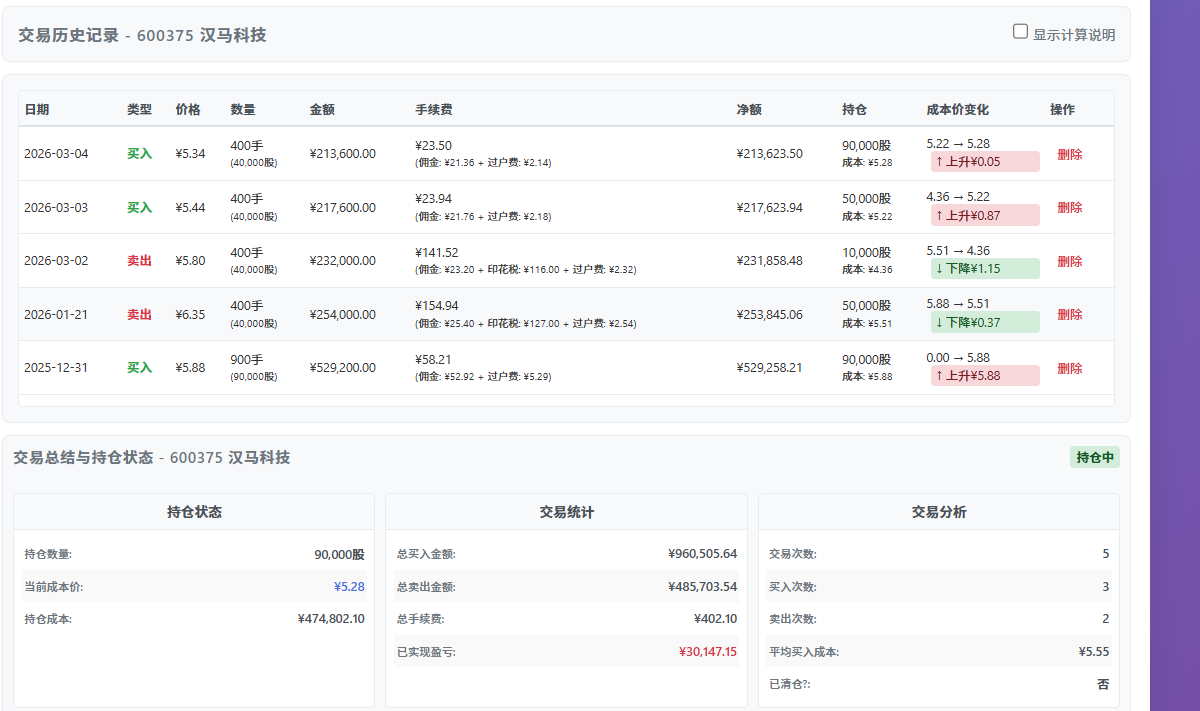Image resolution: width=1200 pixels, height=711 pixels.
Task: Click the 日期 column header
Action: click(37, 109)
